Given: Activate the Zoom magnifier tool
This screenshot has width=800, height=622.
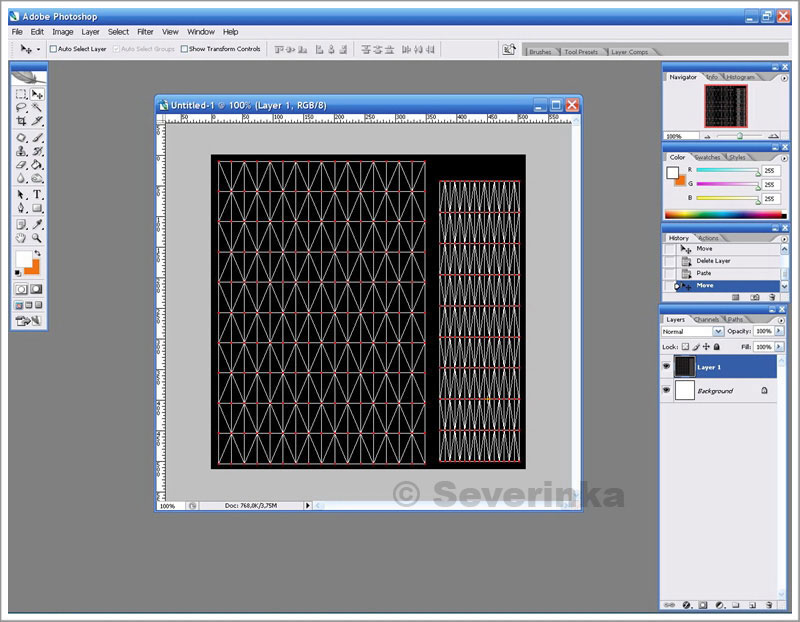Looking at the screenshot, I should tap(37, 238).
